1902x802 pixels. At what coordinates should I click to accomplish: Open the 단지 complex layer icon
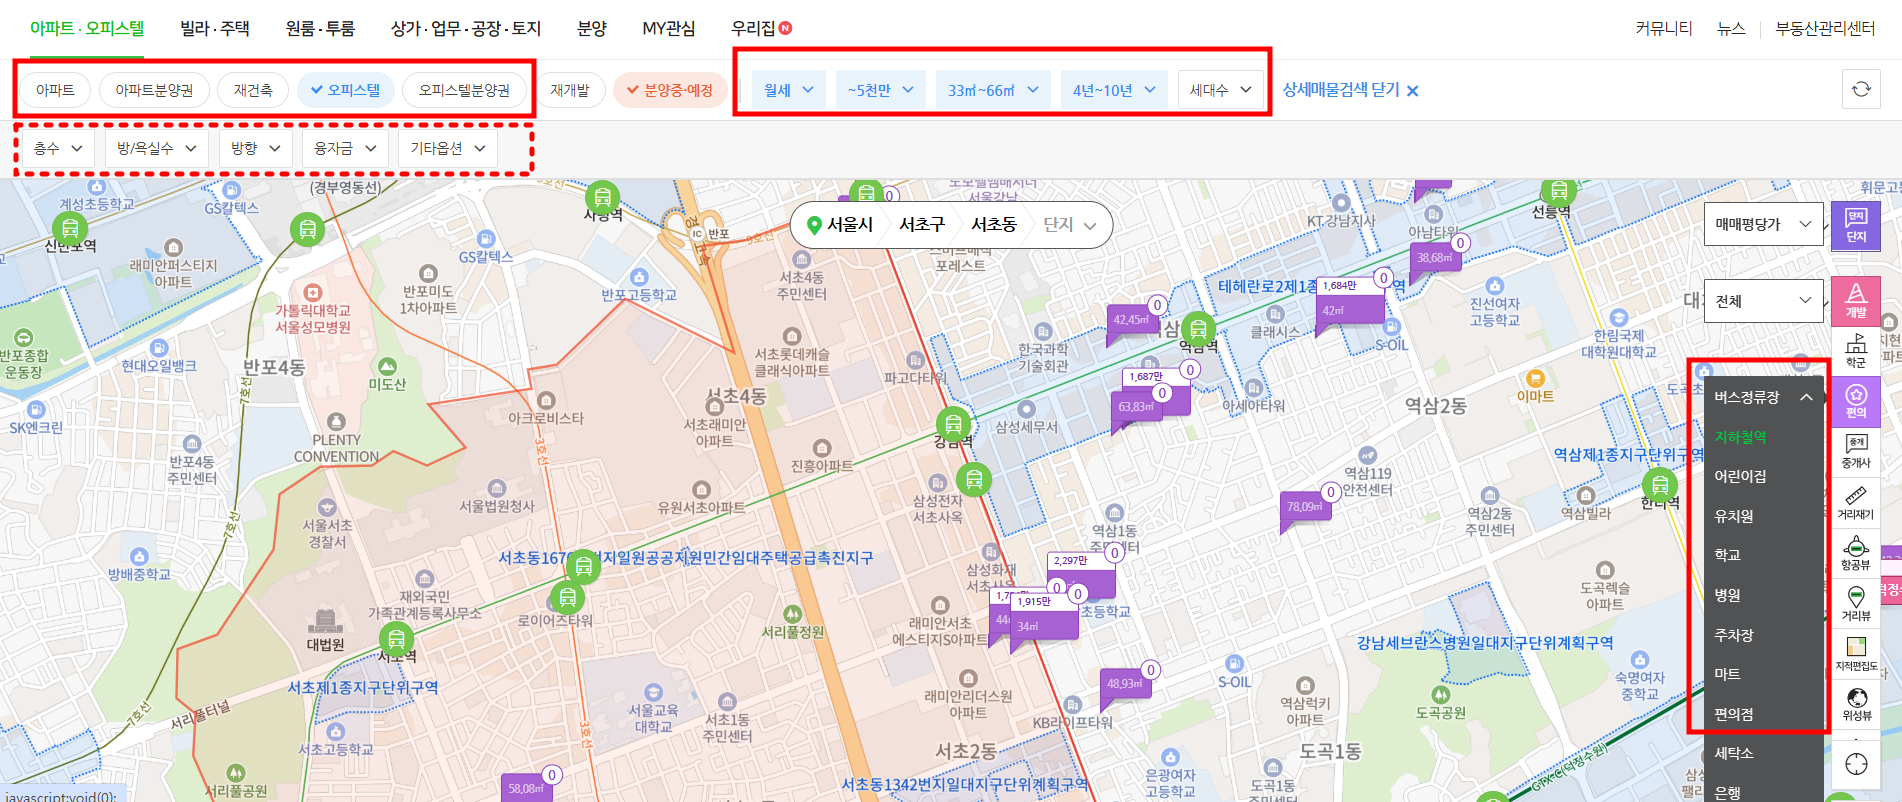click(1856, 225)
